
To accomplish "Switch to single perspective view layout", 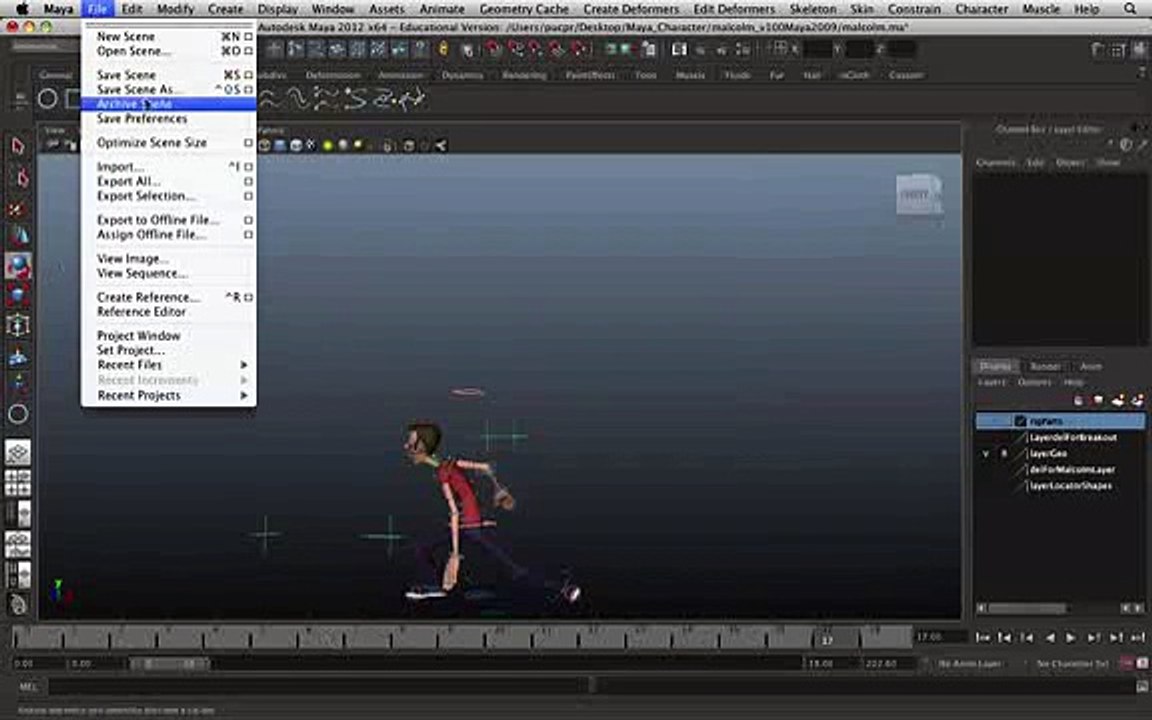I will click(x=18, y=453).
